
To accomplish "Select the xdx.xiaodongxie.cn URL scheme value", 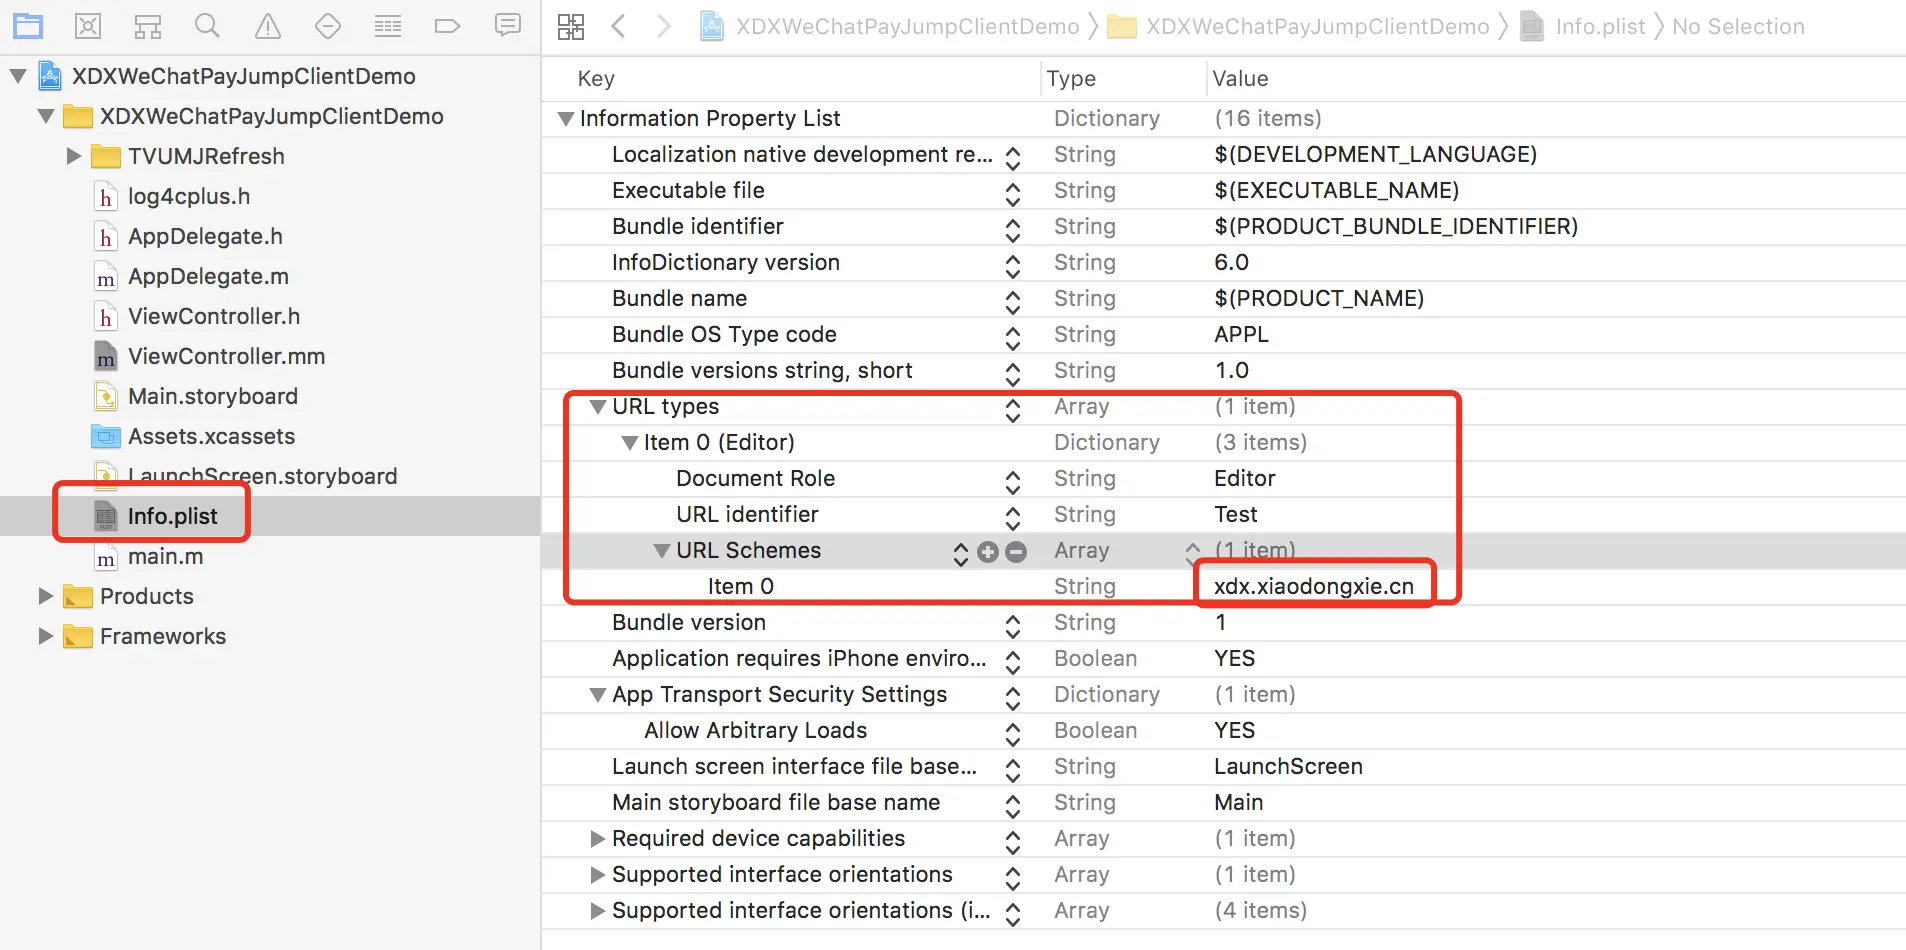I will point(1314,586).
